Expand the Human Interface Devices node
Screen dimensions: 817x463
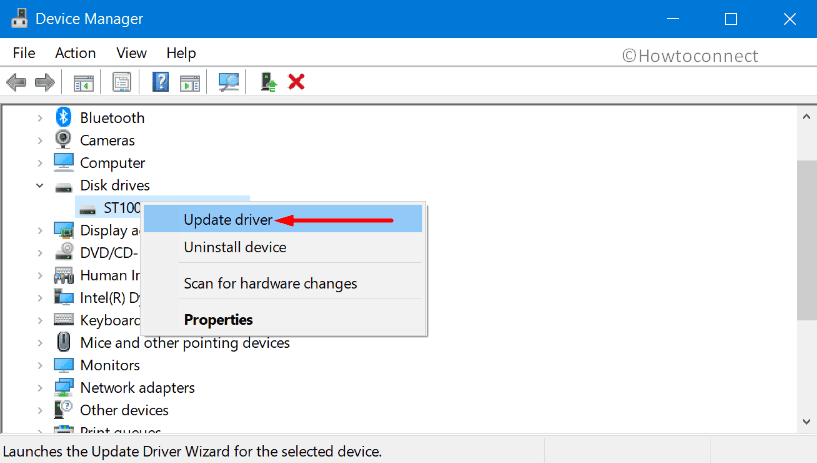(x=40, y=275)
